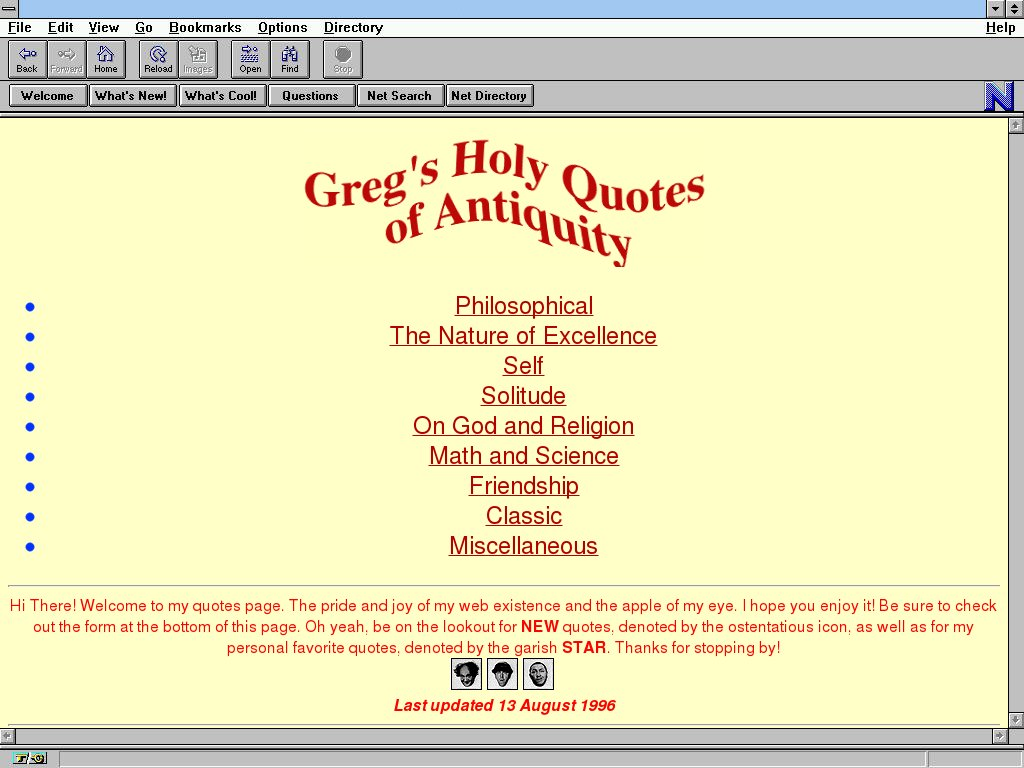Click the Images toolbar icon
1024x768 pixels.
(x=197, y=59)
